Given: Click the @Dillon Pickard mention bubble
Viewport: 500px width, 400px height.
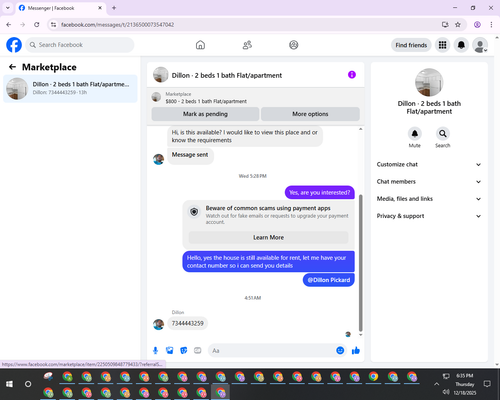Looking at the screenshot, I should (x=329, y=280).
